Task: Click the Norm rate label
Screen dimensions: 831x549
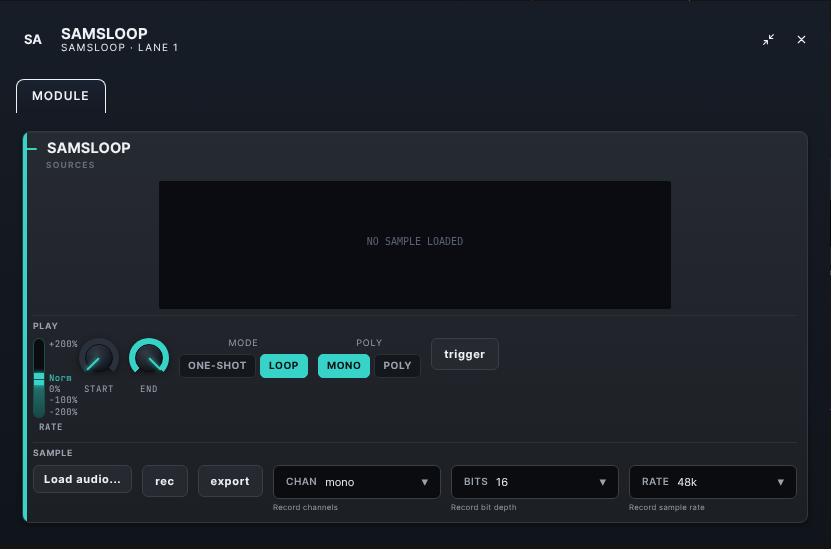Action: click(60, 378)
